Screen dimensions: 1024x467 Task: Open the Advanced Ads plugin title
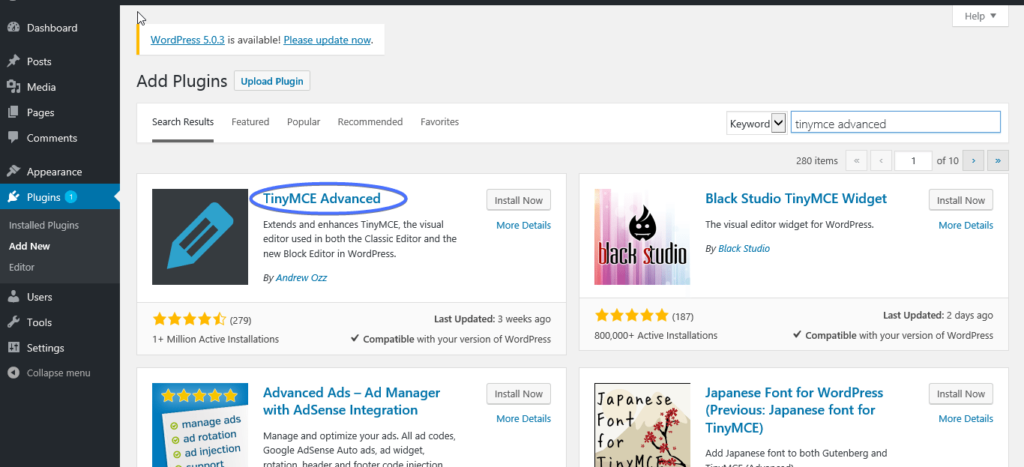(x=351, y=401)
